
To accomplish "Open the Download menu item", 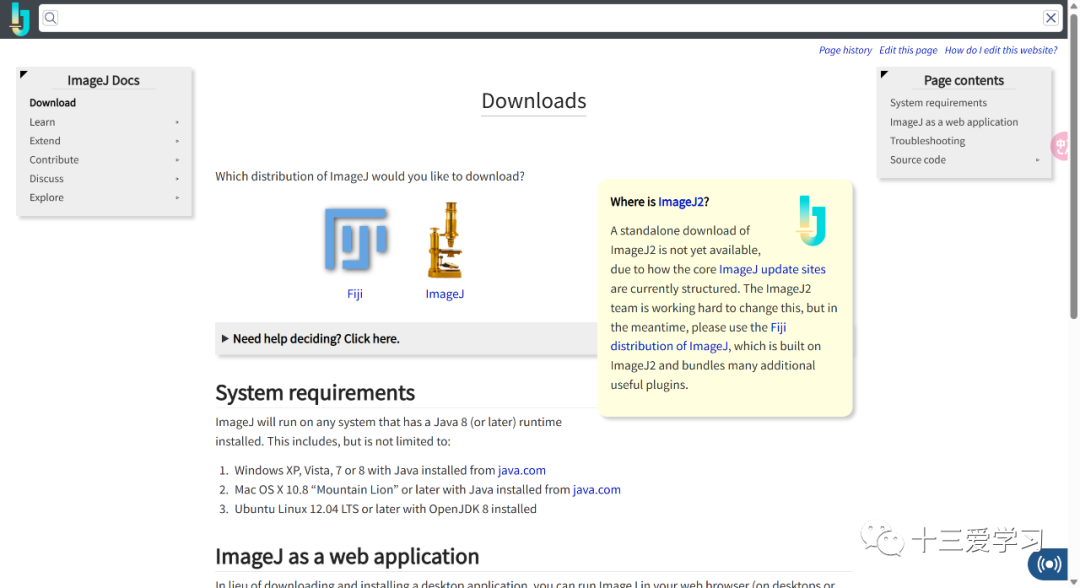I will [52, 103].
